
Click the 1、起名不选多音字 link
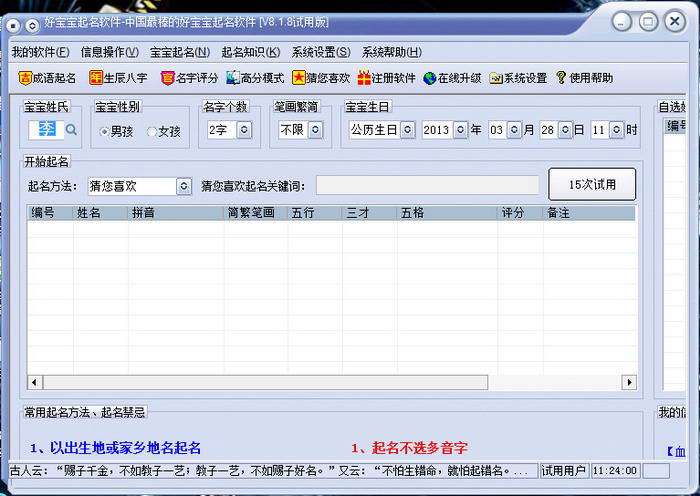coord(409,447)
